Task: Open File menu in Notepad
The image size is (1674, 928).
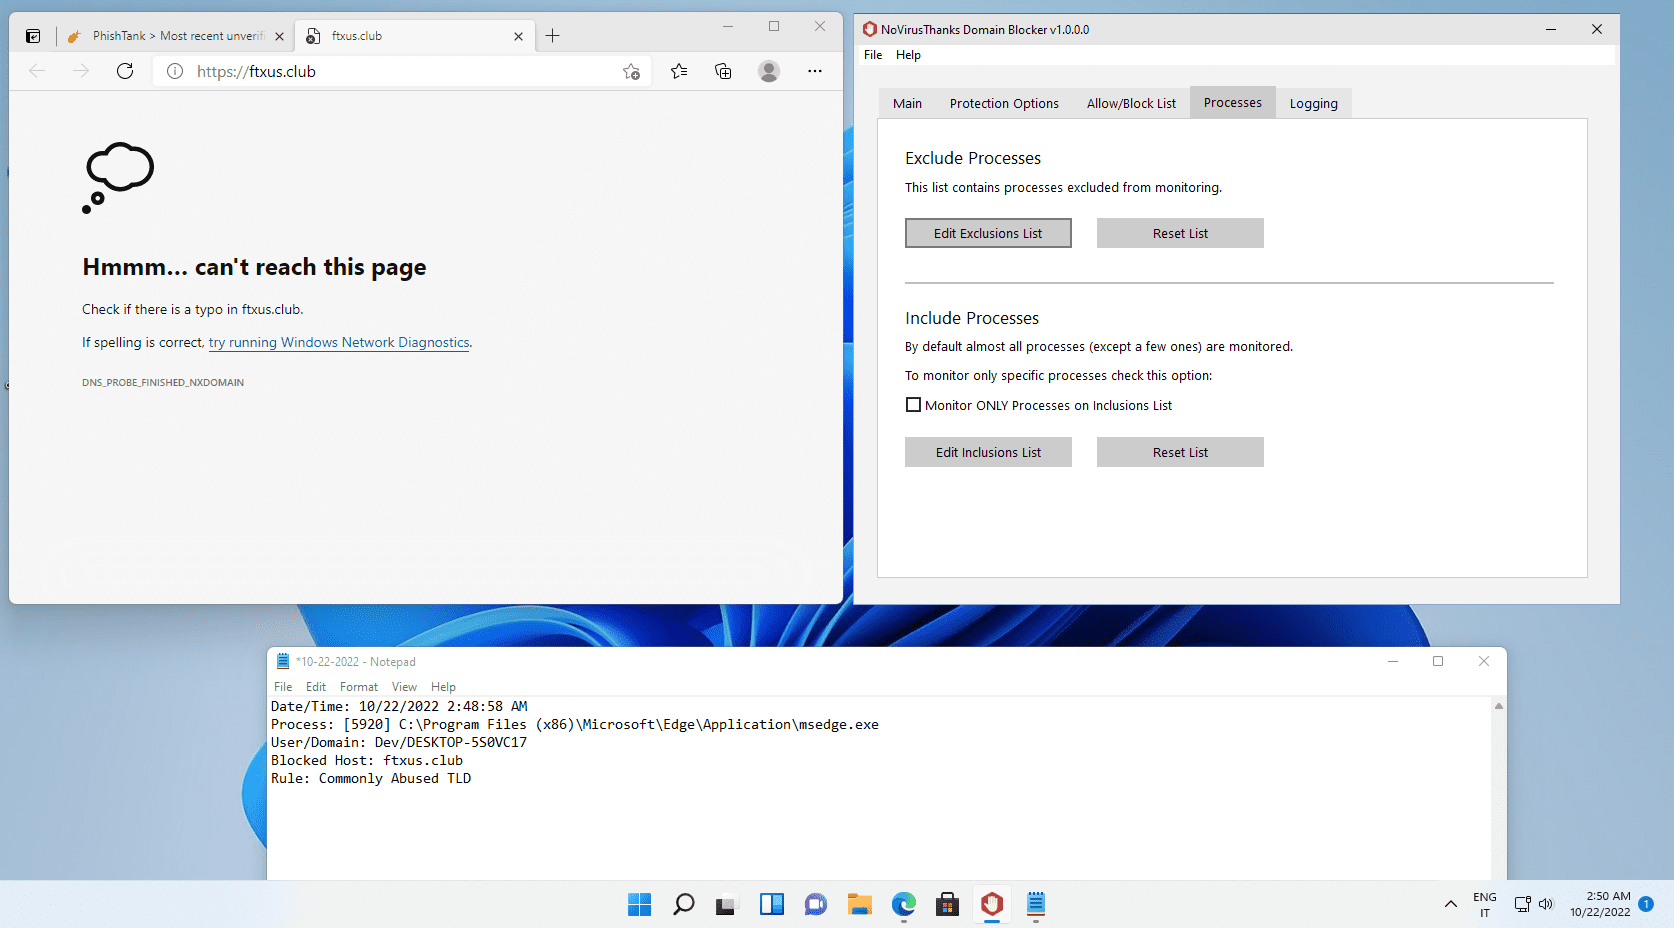Action: [283, 687]
